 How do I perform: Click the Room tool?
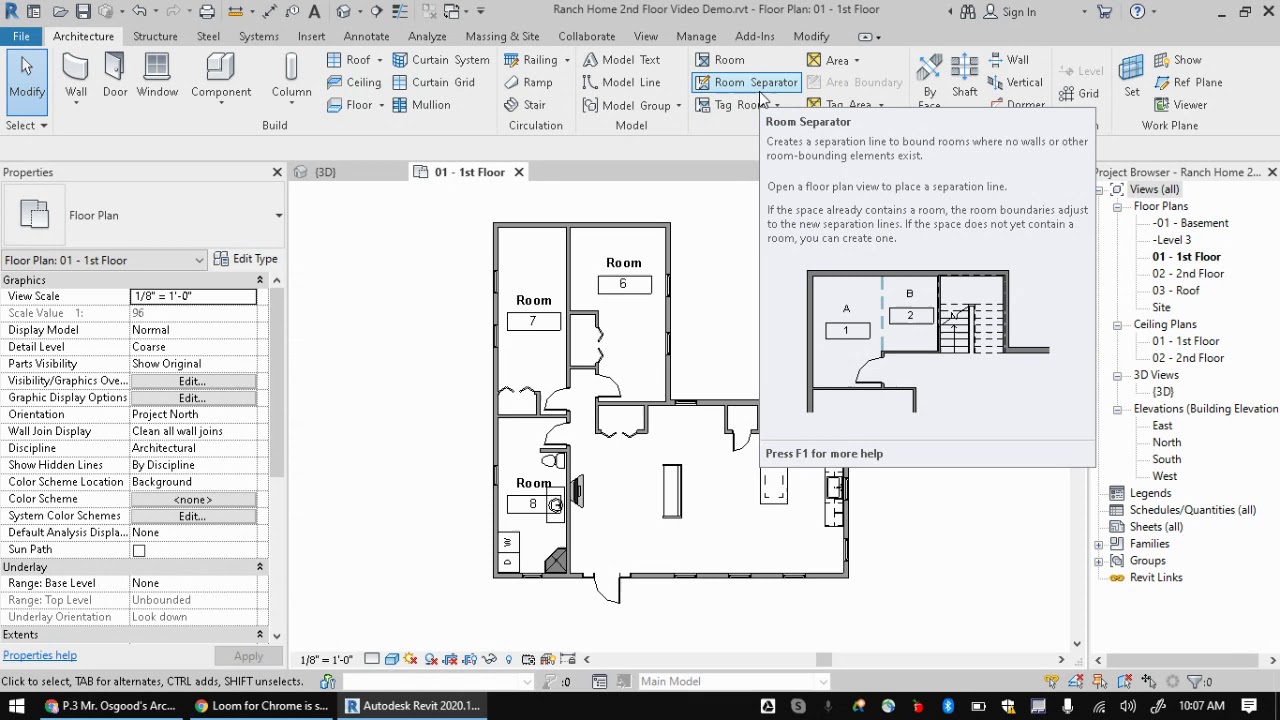(720, 60)
